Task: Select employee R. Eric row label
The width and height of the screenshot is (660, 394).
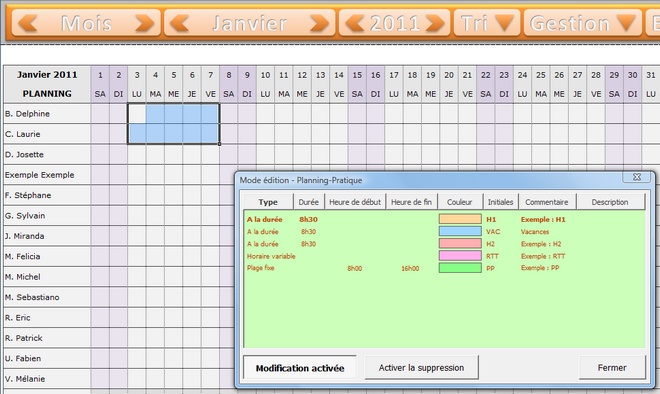Action: (x=47, y=318)
